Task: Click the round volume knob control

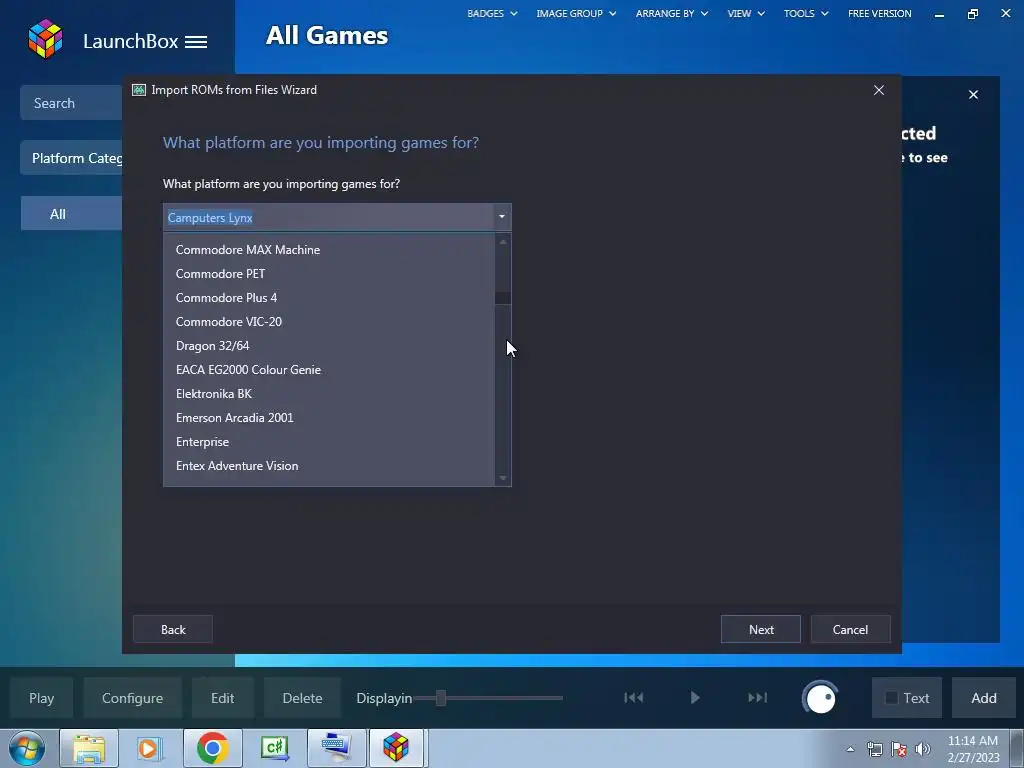Action: tap(820, 698)
